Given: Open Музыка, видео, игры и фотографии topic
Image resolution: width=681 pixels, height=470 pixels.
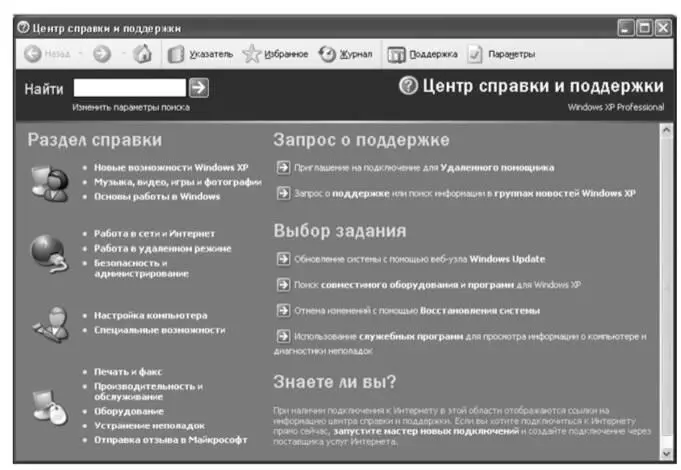Looking at the screenshot, I should pyautogui.click(x=178, y=182).
